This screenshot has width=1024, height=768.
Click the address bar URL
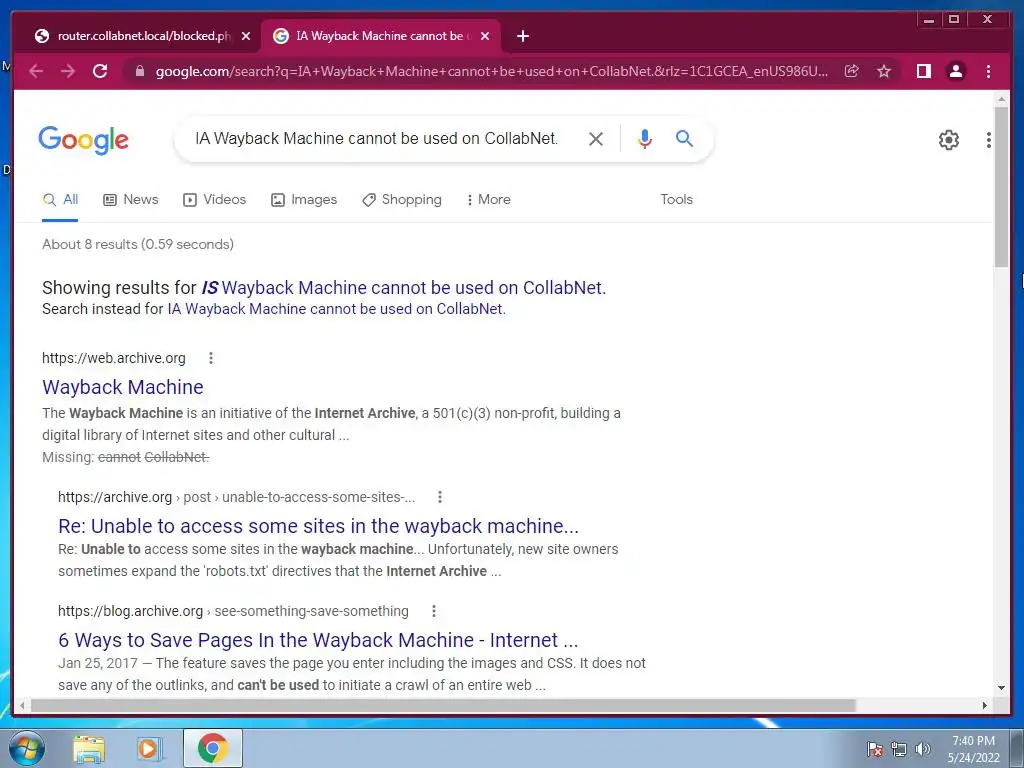pos(491,71)
